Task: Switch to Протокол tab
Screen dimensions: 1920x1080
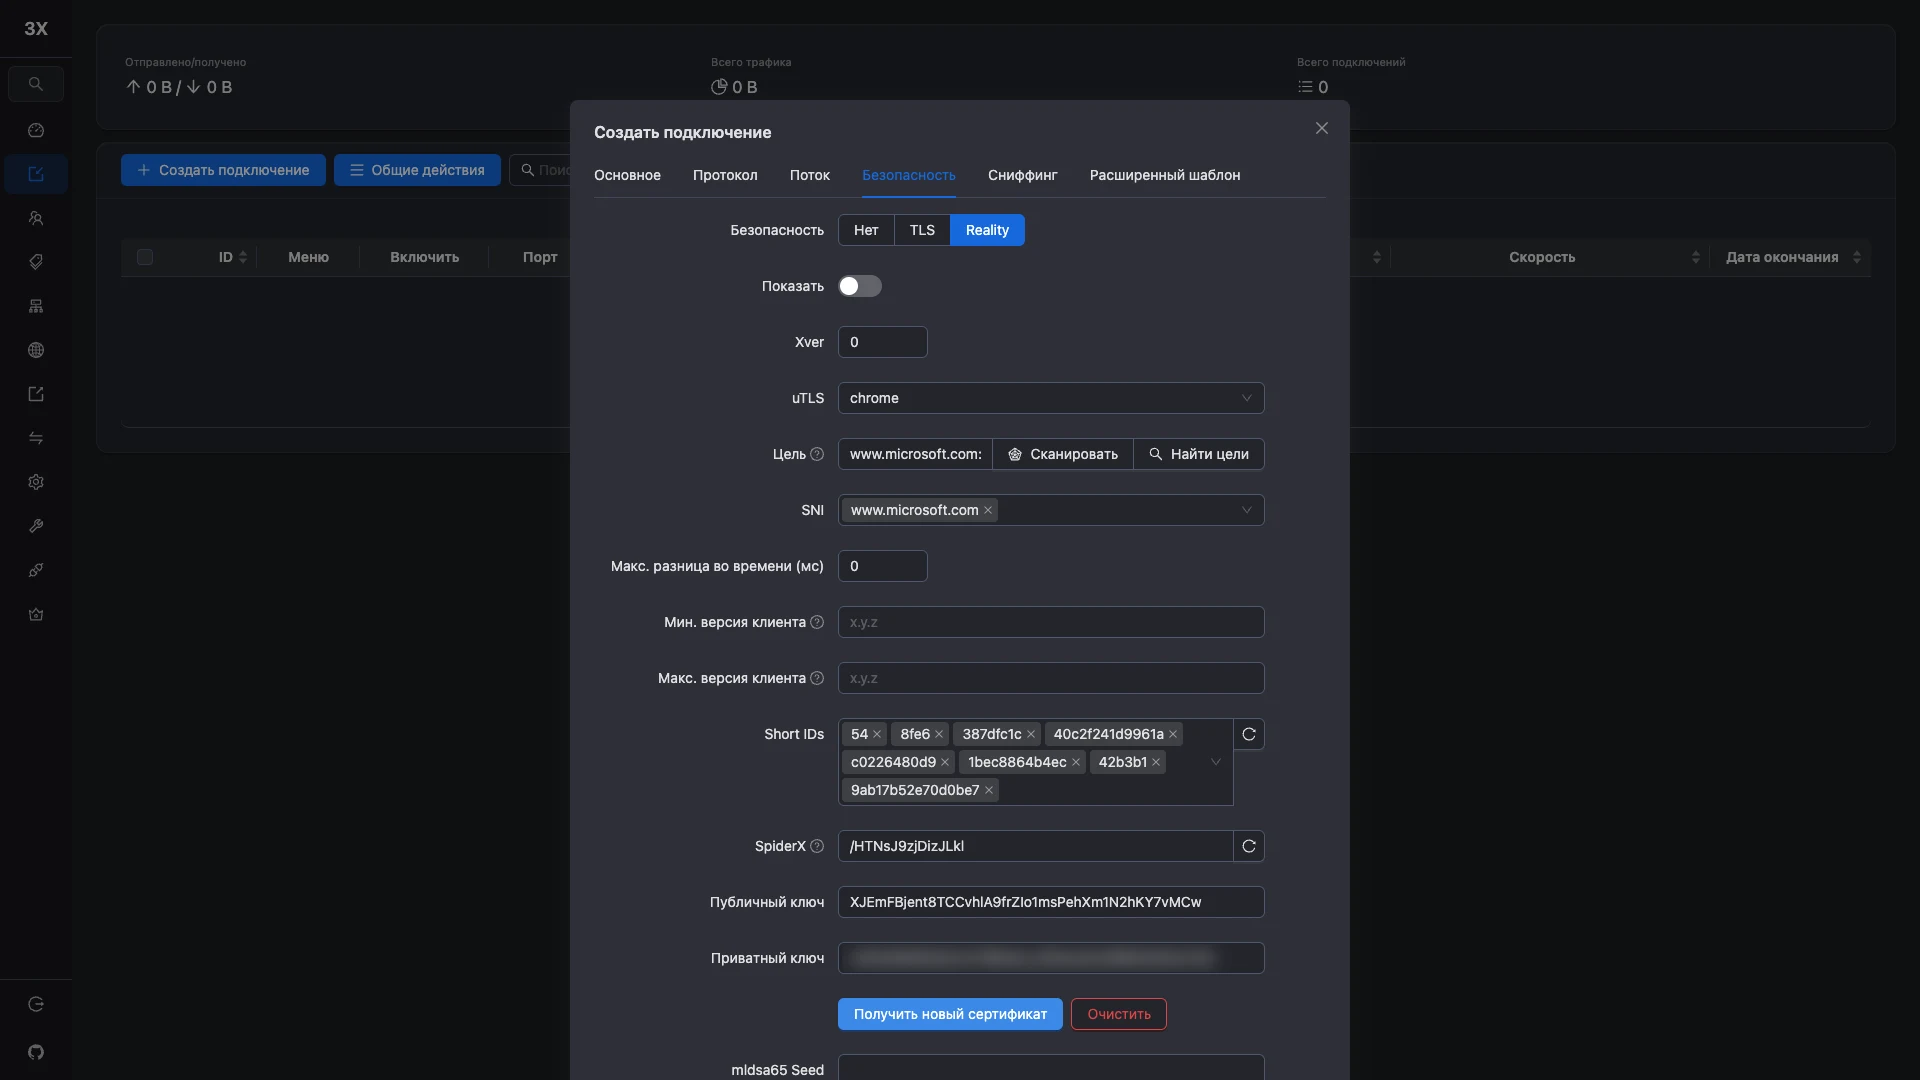Action: pyautogui.click(x=725, y=175)
